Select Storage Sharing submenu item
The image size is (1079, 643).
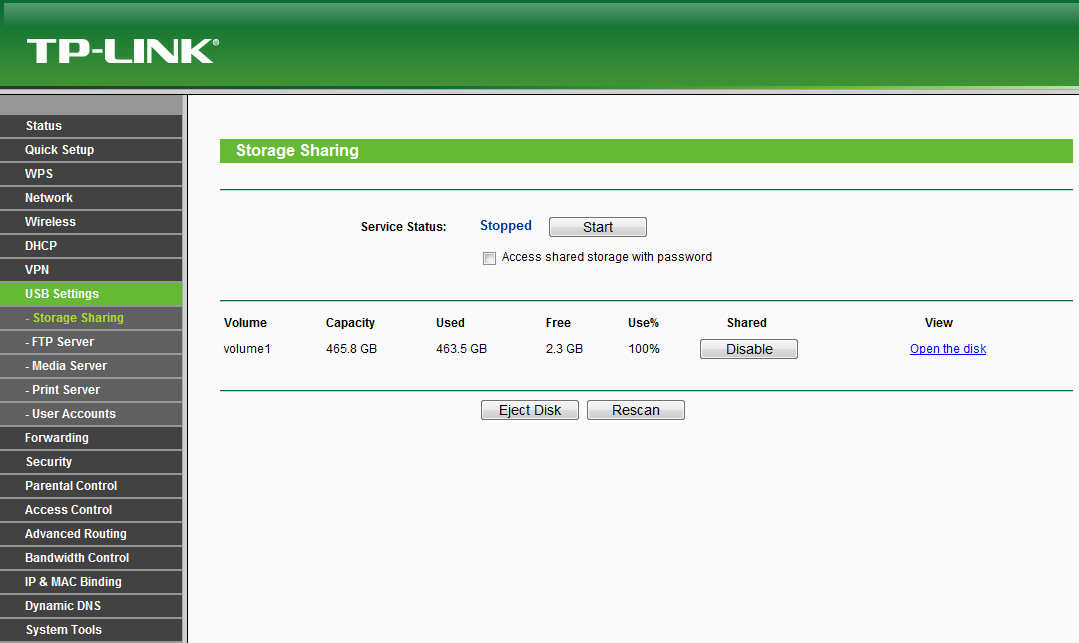pyautogui.click(x=91, y=318)
